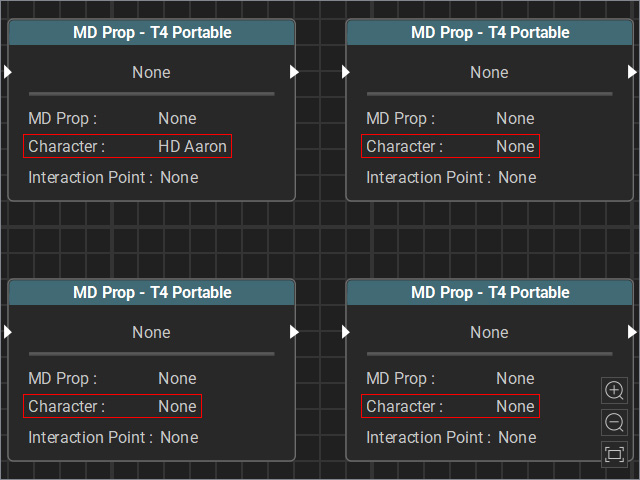Screen dimensions: 640x480
Task: Click the bottom-left node's input arrow connector
Action: [x=8, y=332]
